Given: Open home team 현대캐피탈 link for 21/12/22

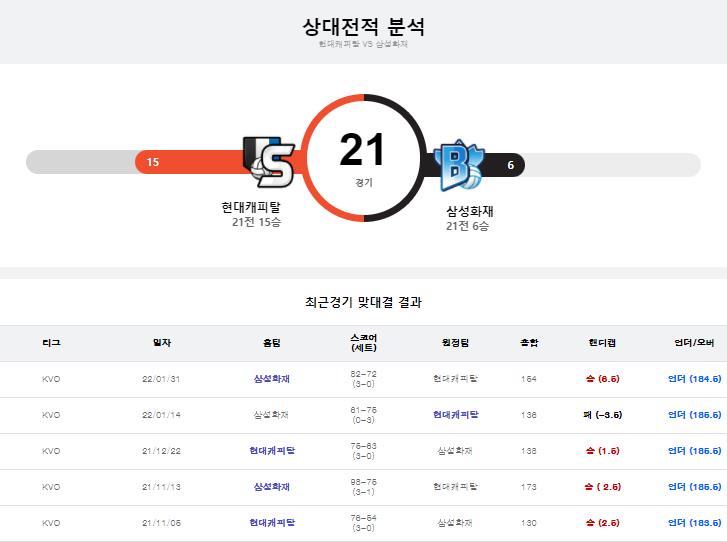Looking at the screenshot, I should [272, 451].
